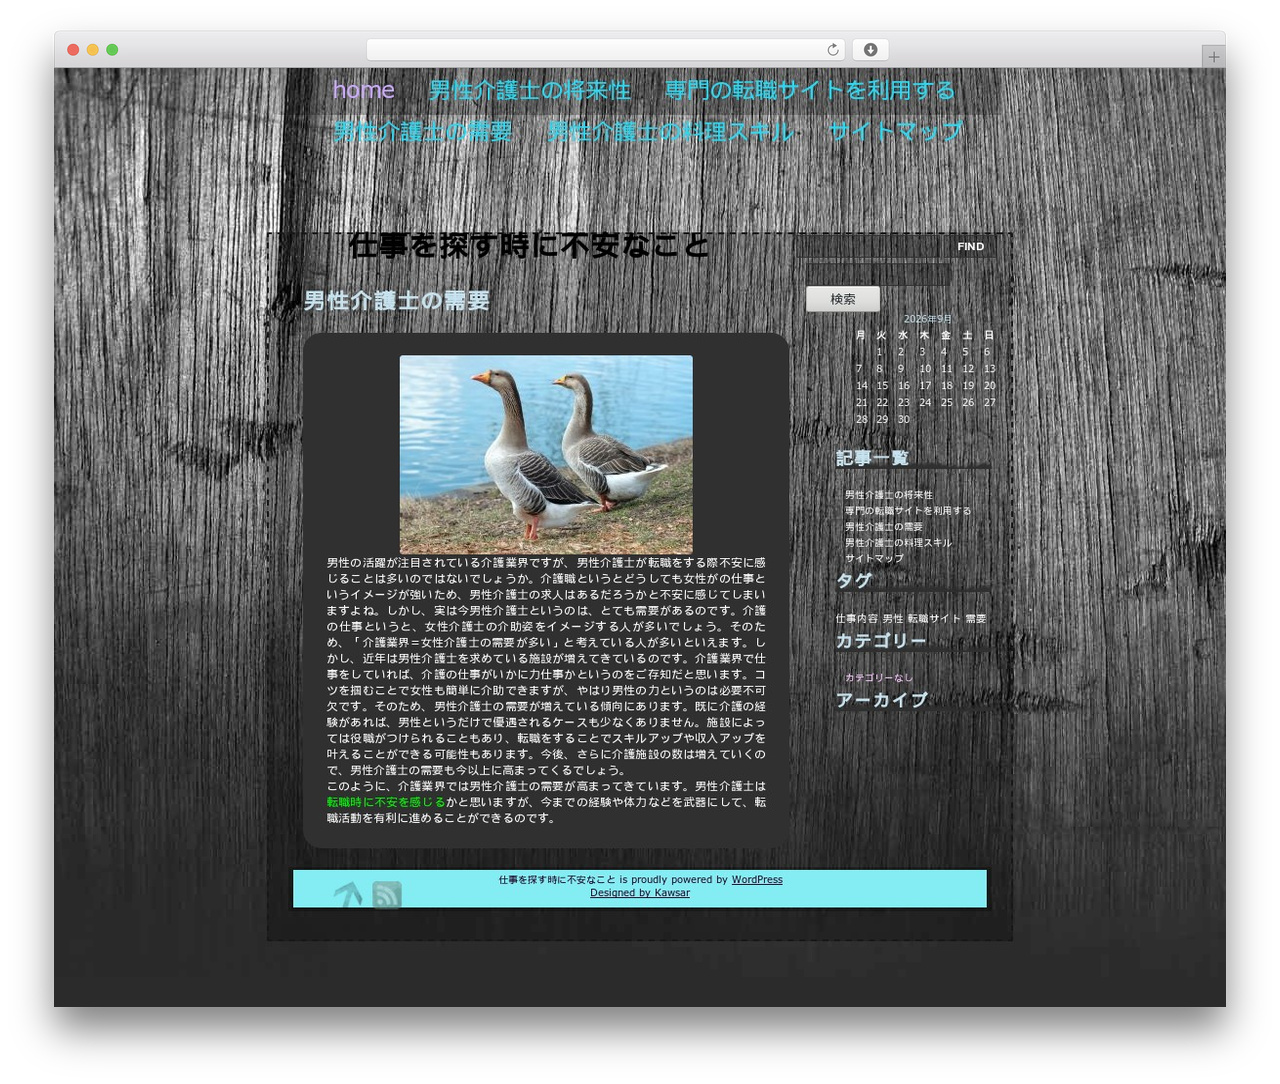Click the up arrow icon in footer
The width and height of the screenshot is (1280, 1084).
coord(348,895)
